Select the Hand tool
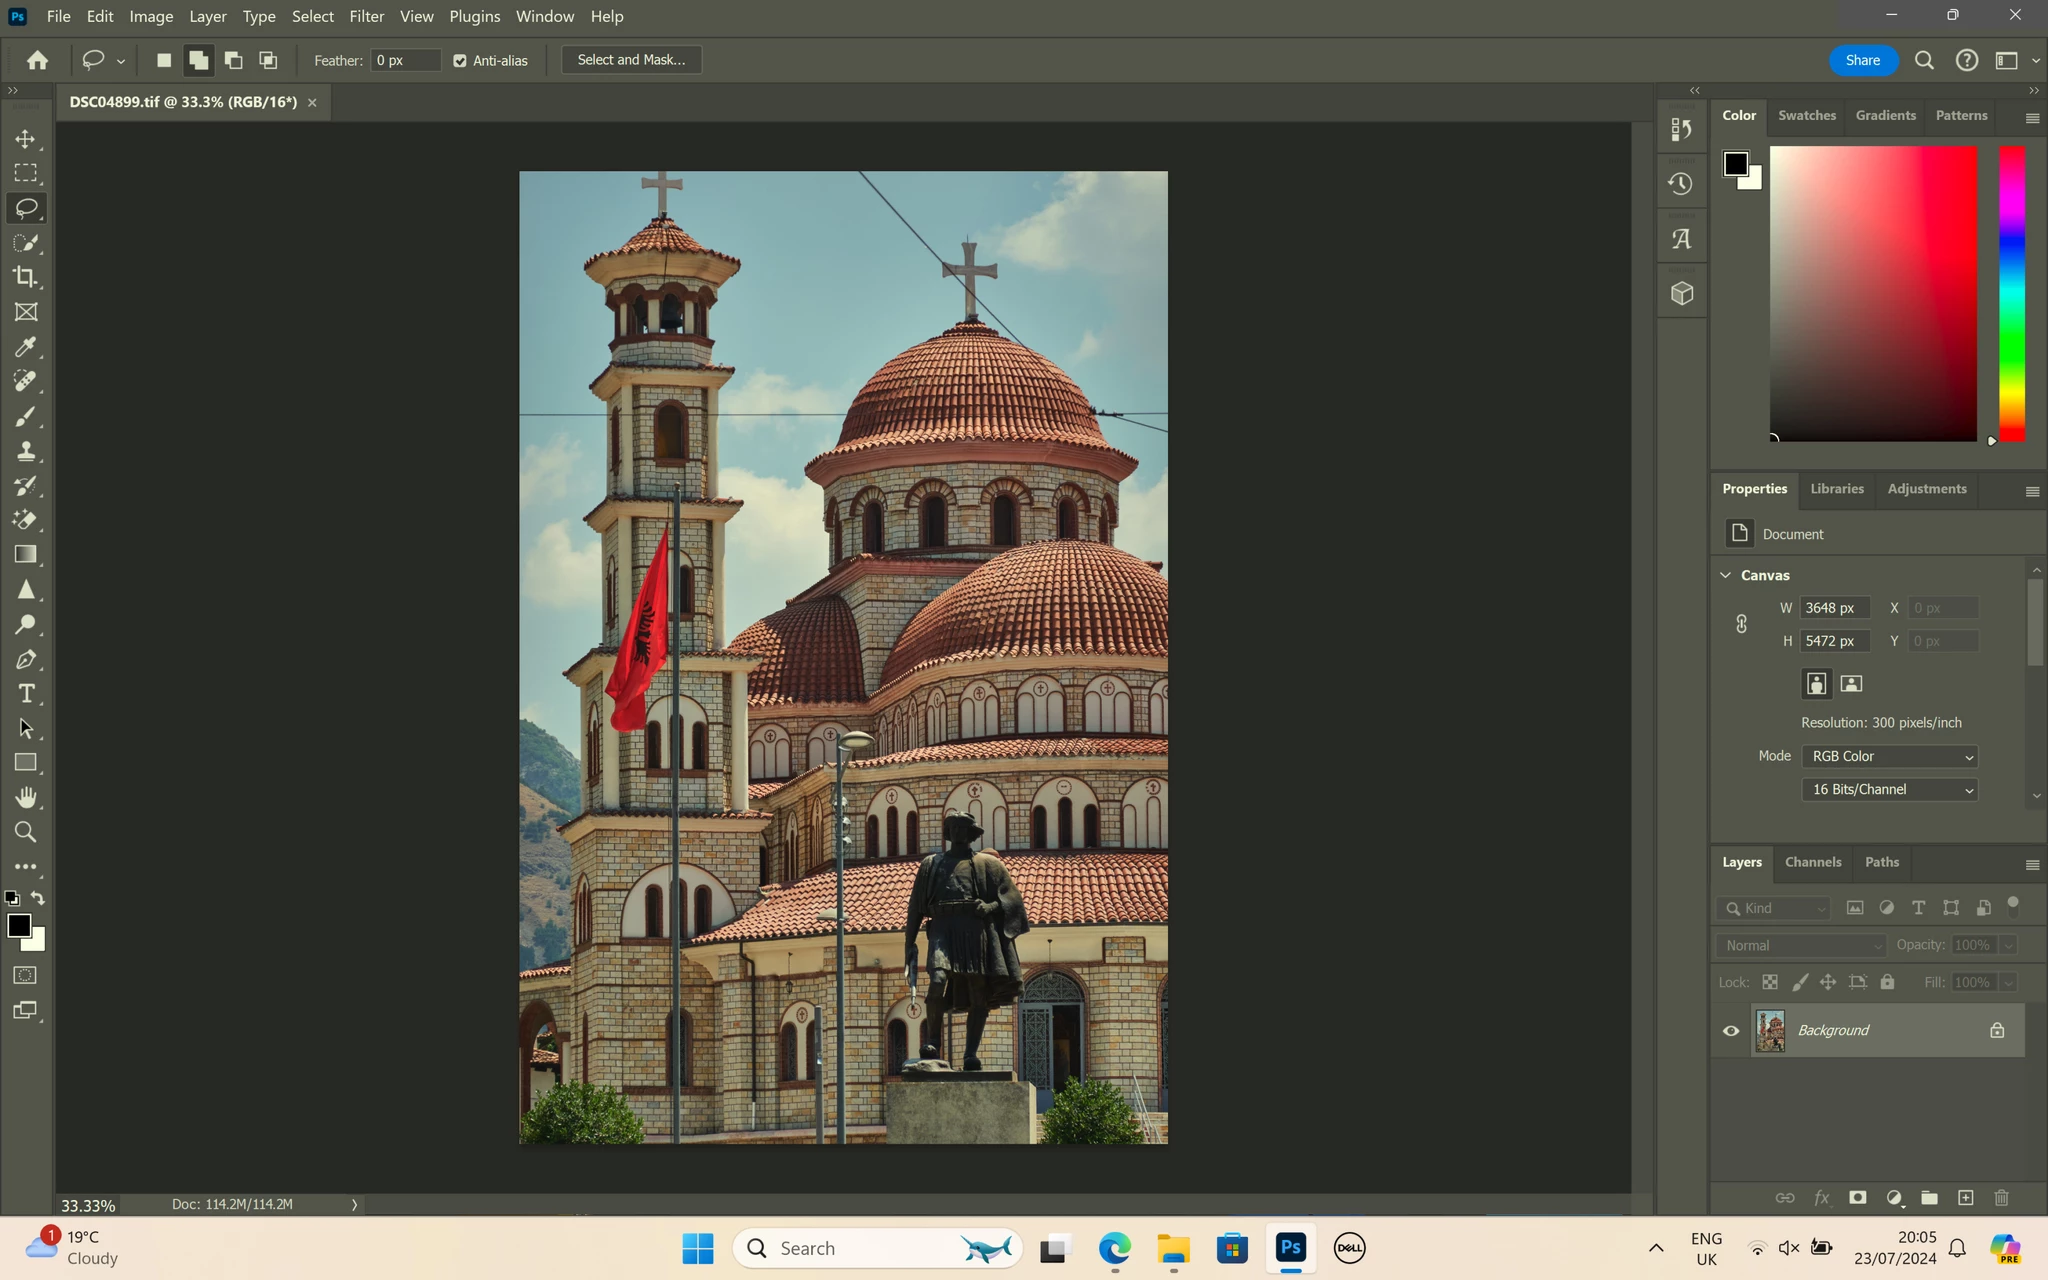The height and width of the screenshot is (1280, 2048). [x=26, y=797]
